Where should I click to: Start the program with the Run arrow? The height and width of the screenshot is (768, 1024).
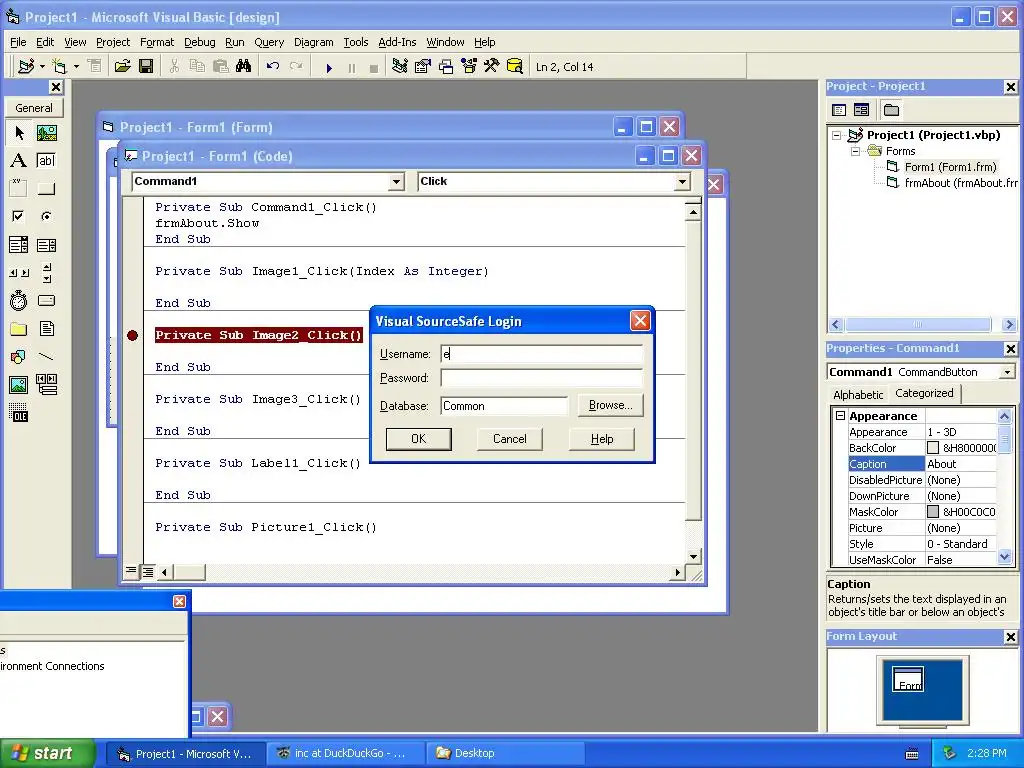[x=329, y=67]
